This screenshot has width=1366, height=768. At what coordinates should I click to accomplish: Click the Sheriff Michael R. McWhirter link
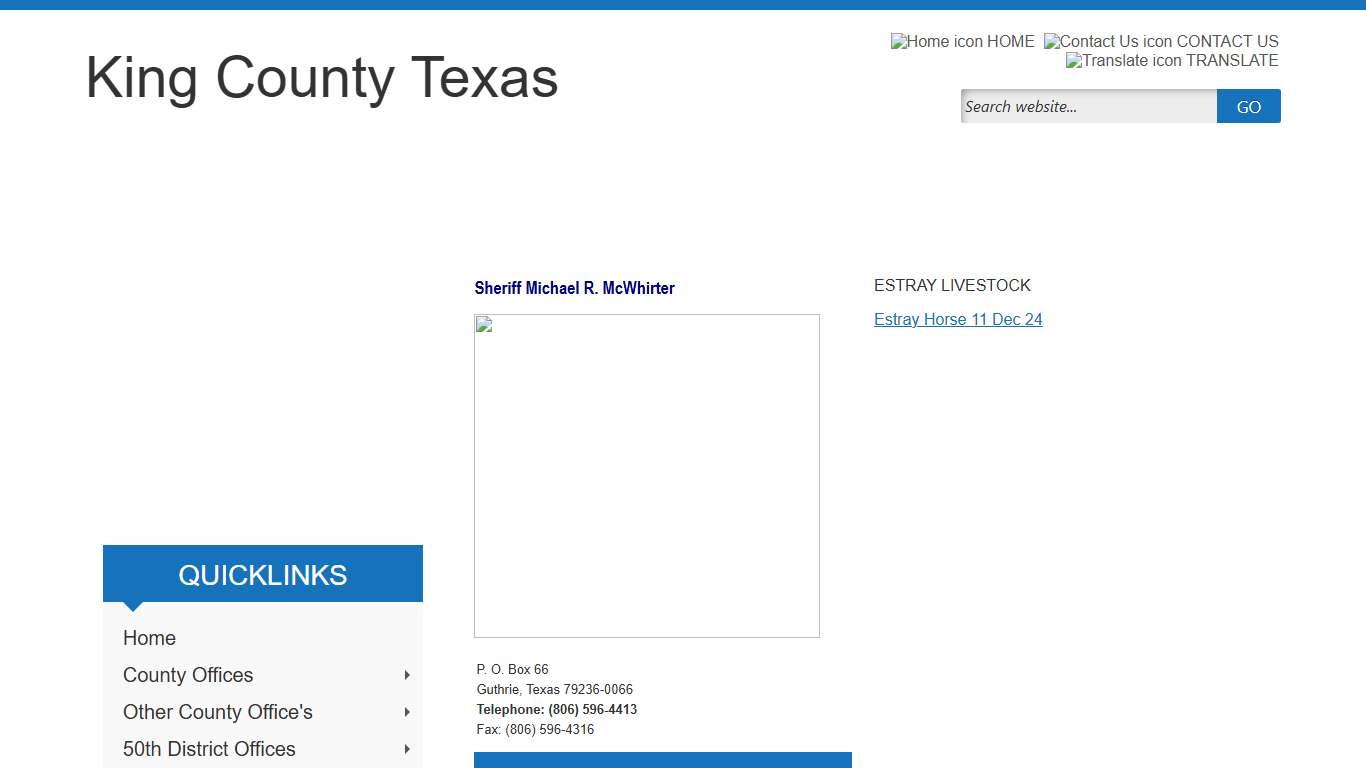pyautogui.click(x=574, y=288)
